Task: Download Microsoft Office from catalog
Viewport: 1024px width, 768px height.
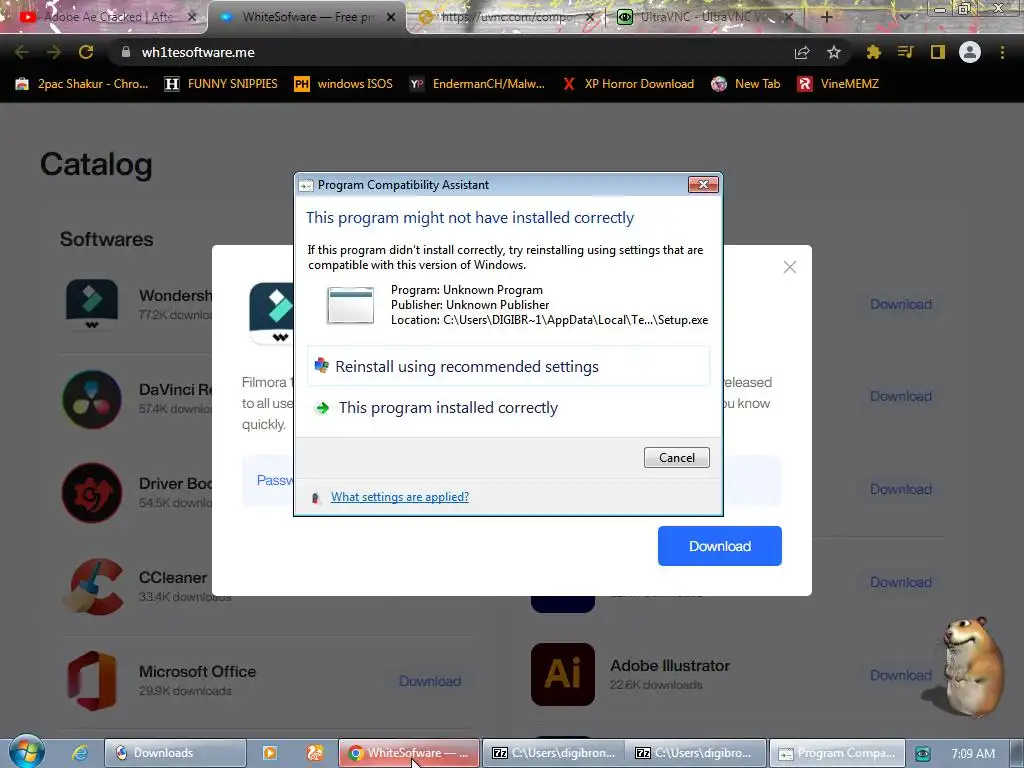Action: [430, 681]
